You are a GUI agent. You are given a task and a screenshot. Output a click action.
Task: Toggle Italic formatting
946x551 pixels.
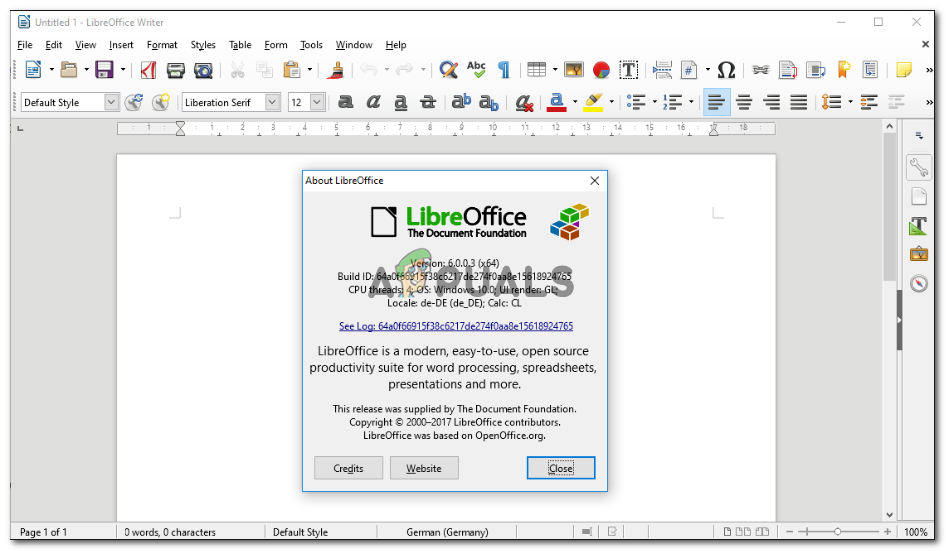pos(373,102)
